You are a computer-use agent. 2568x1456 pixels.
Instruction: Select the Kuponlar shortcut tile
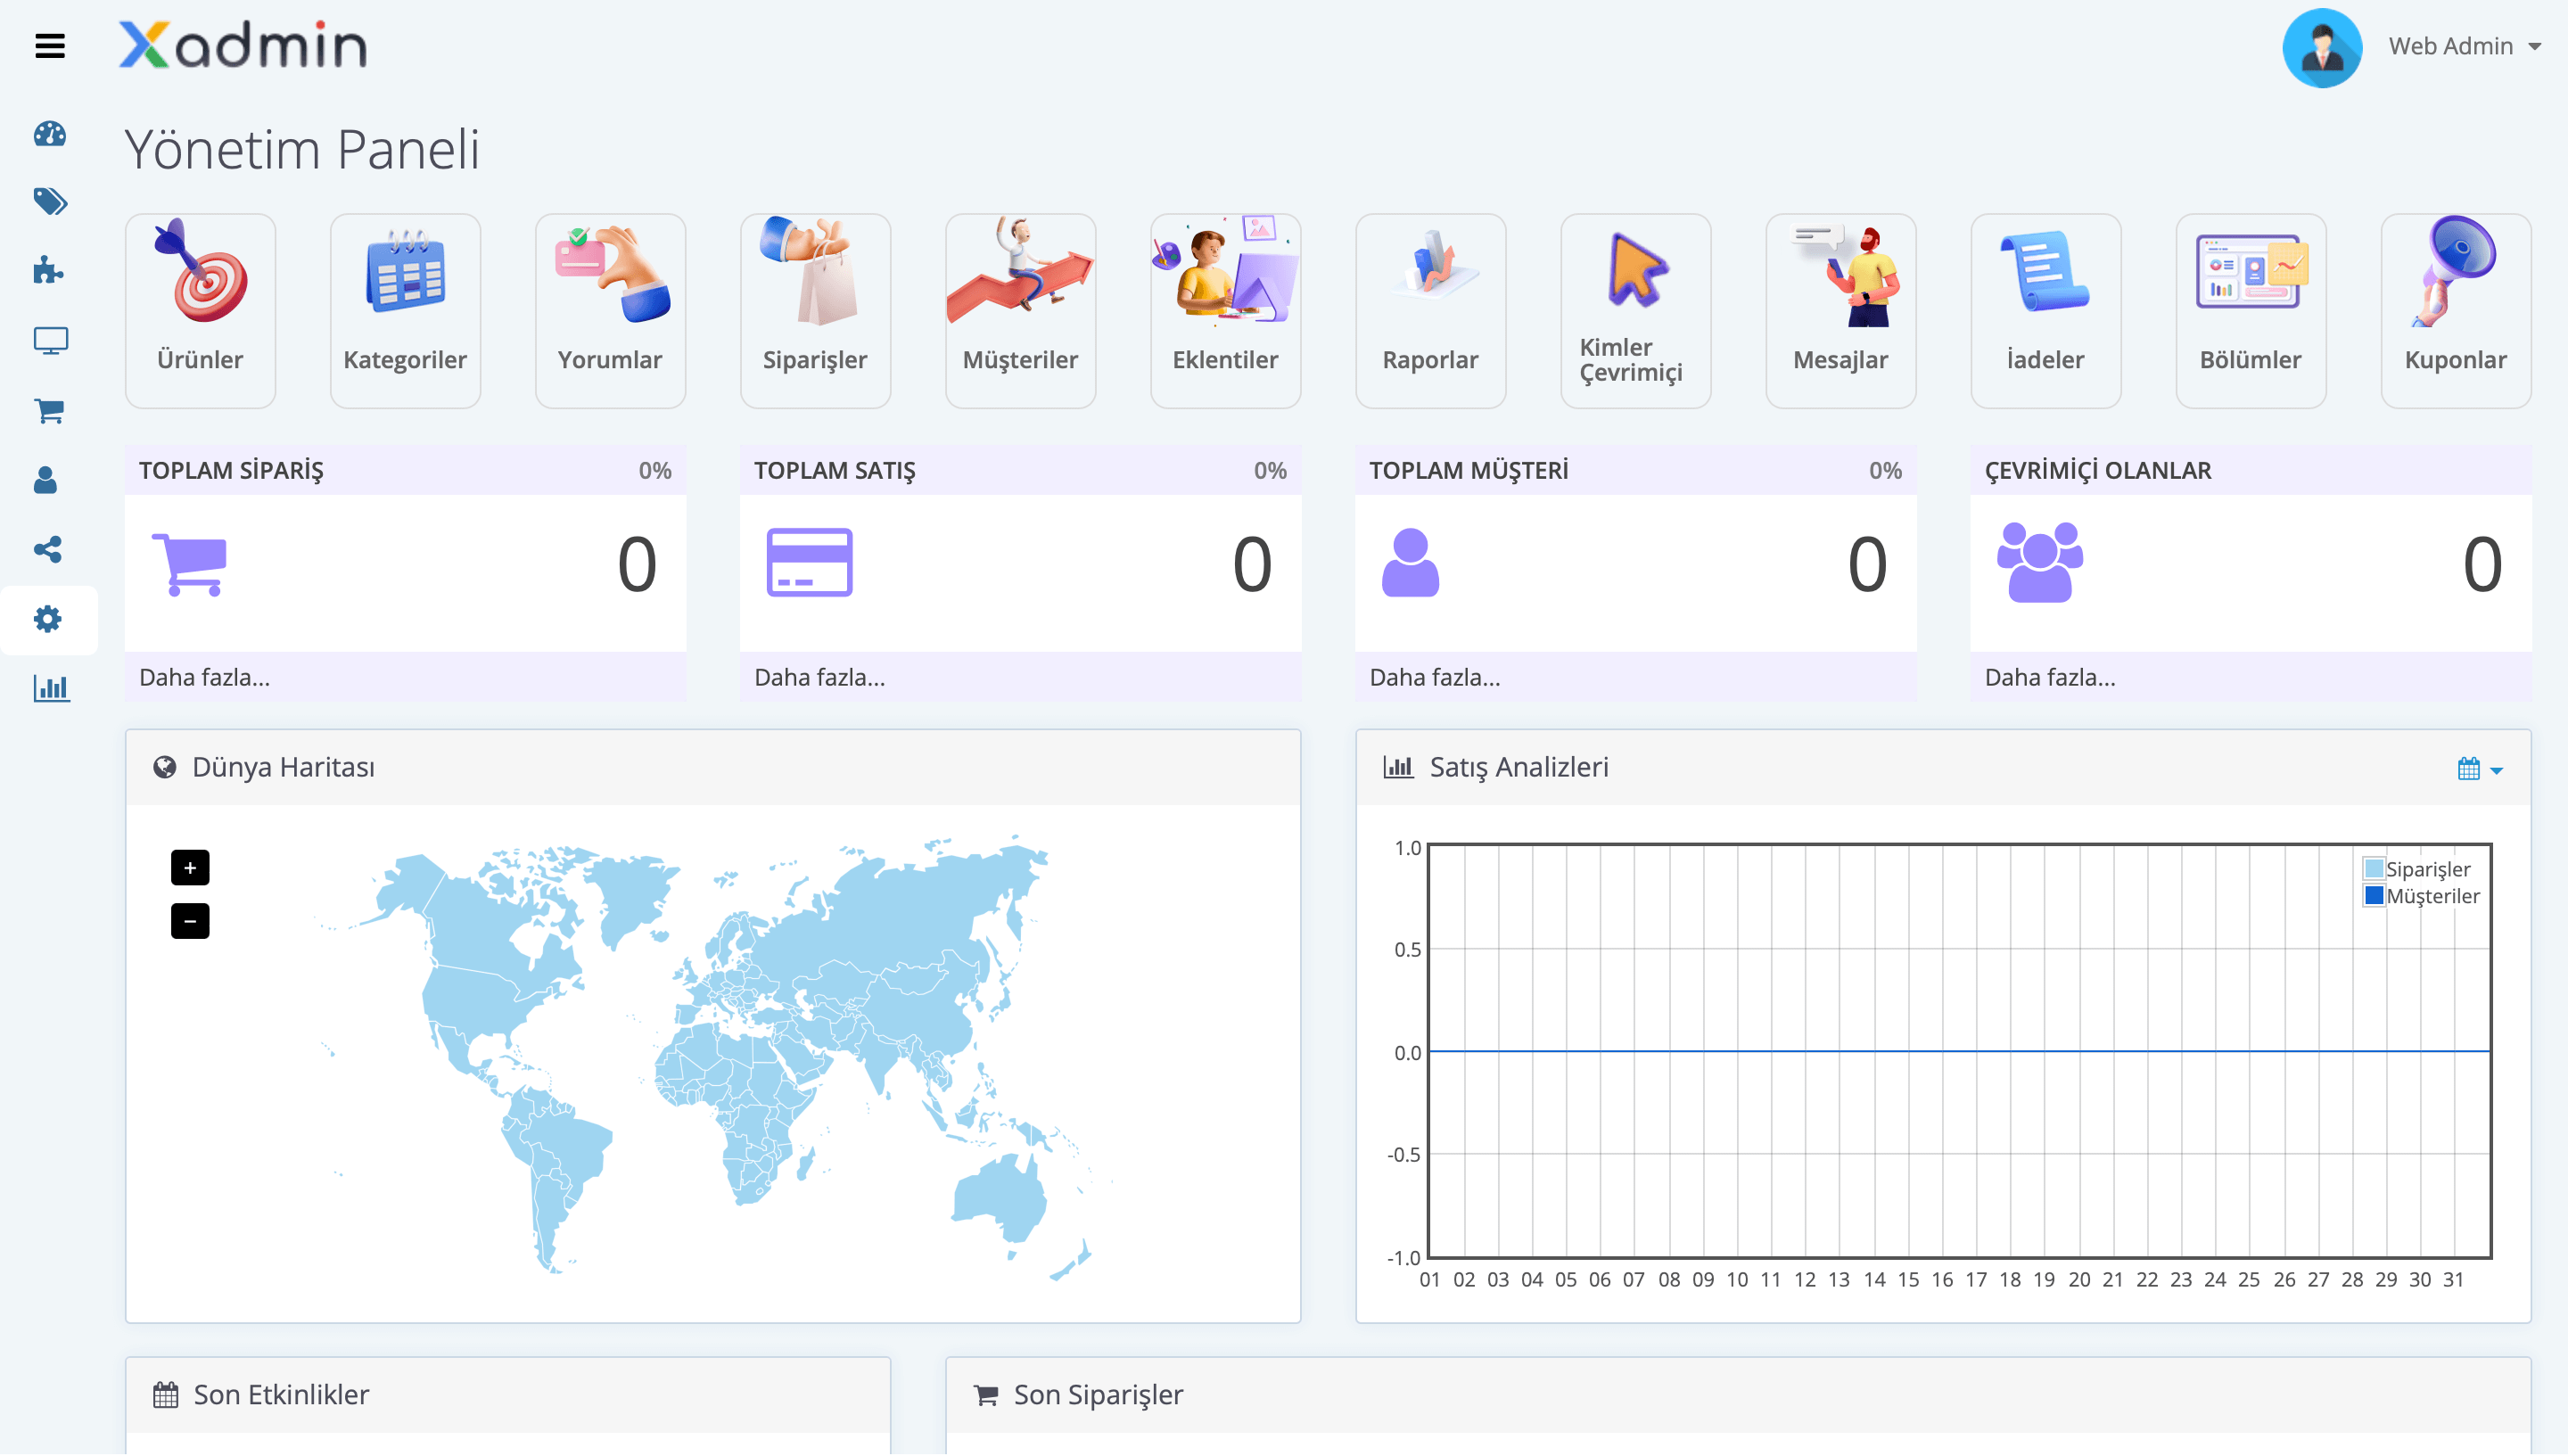tap(2455, 310)
